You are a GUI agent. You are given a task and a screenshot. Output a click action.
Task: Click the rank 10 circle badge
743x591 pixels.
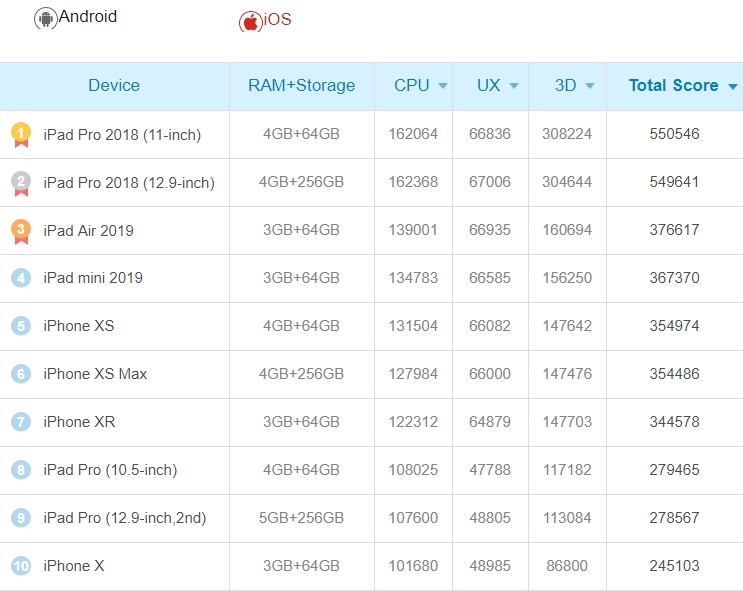[21, 566]
